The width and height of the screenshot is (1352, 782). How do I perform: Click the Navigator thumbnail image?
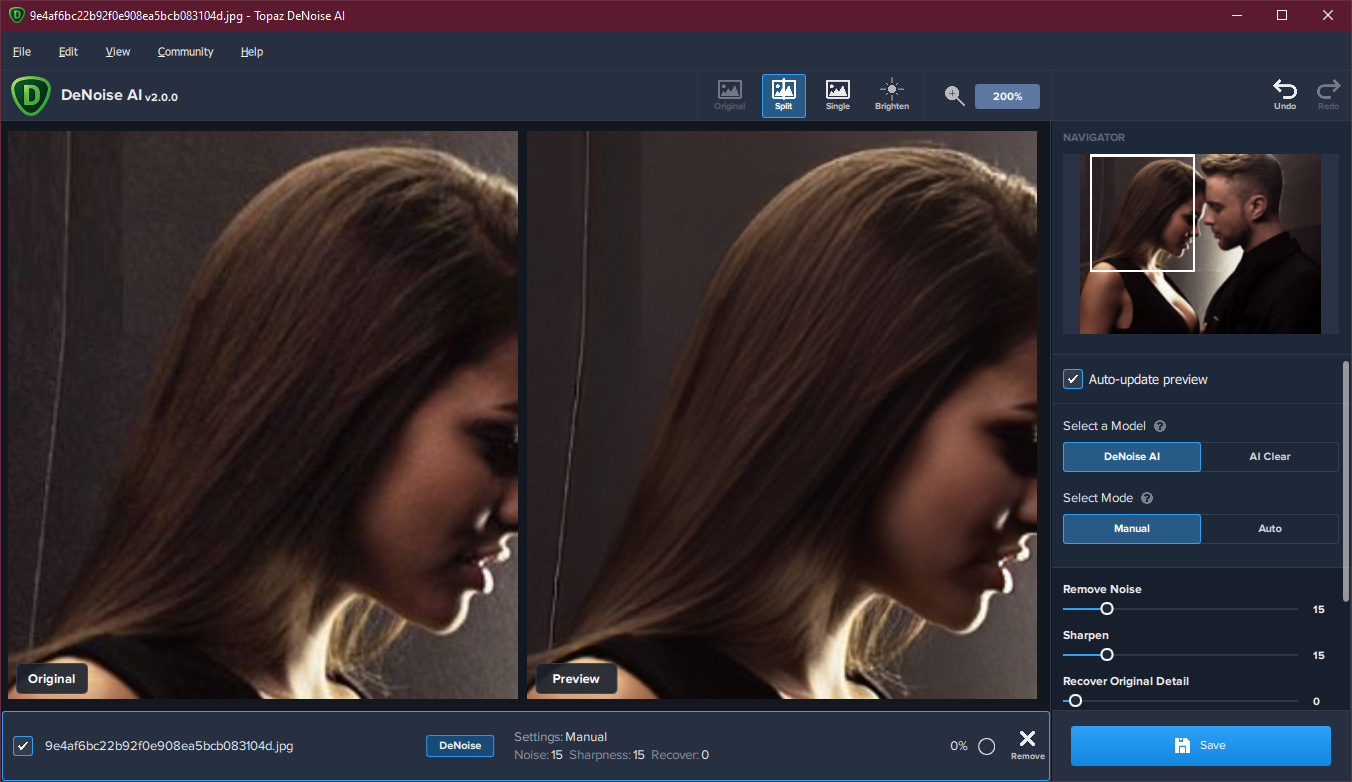pos(1201,244)
